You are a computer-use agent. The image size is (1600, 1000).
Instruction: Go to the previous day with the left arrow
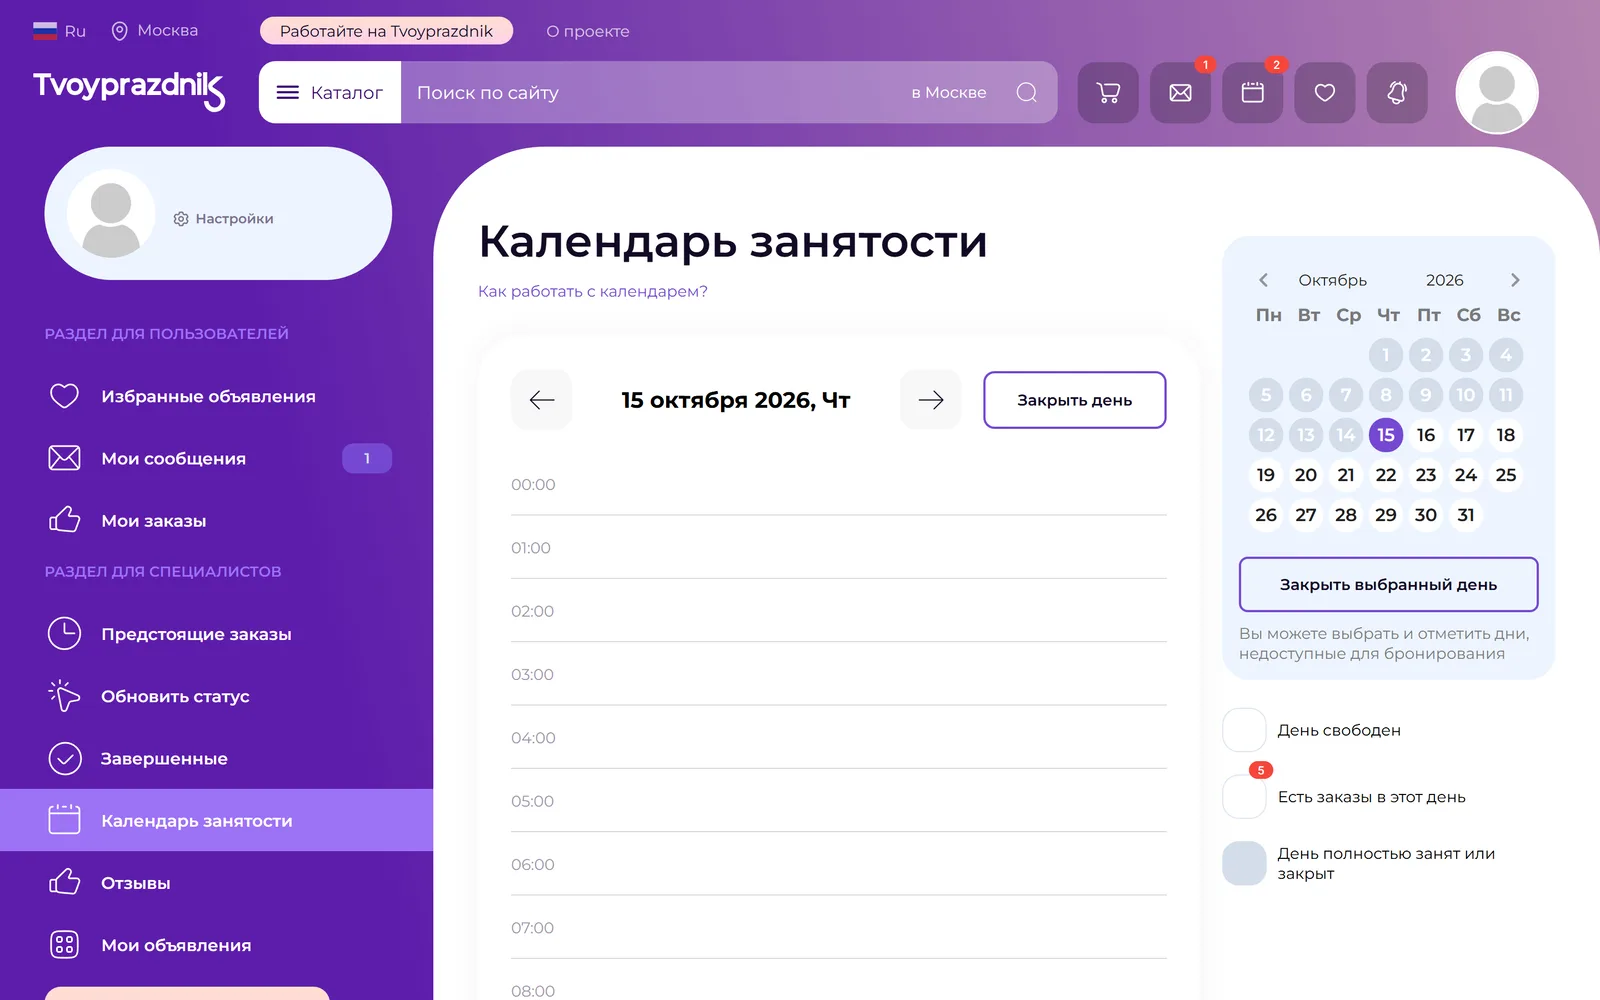point(542,400)
